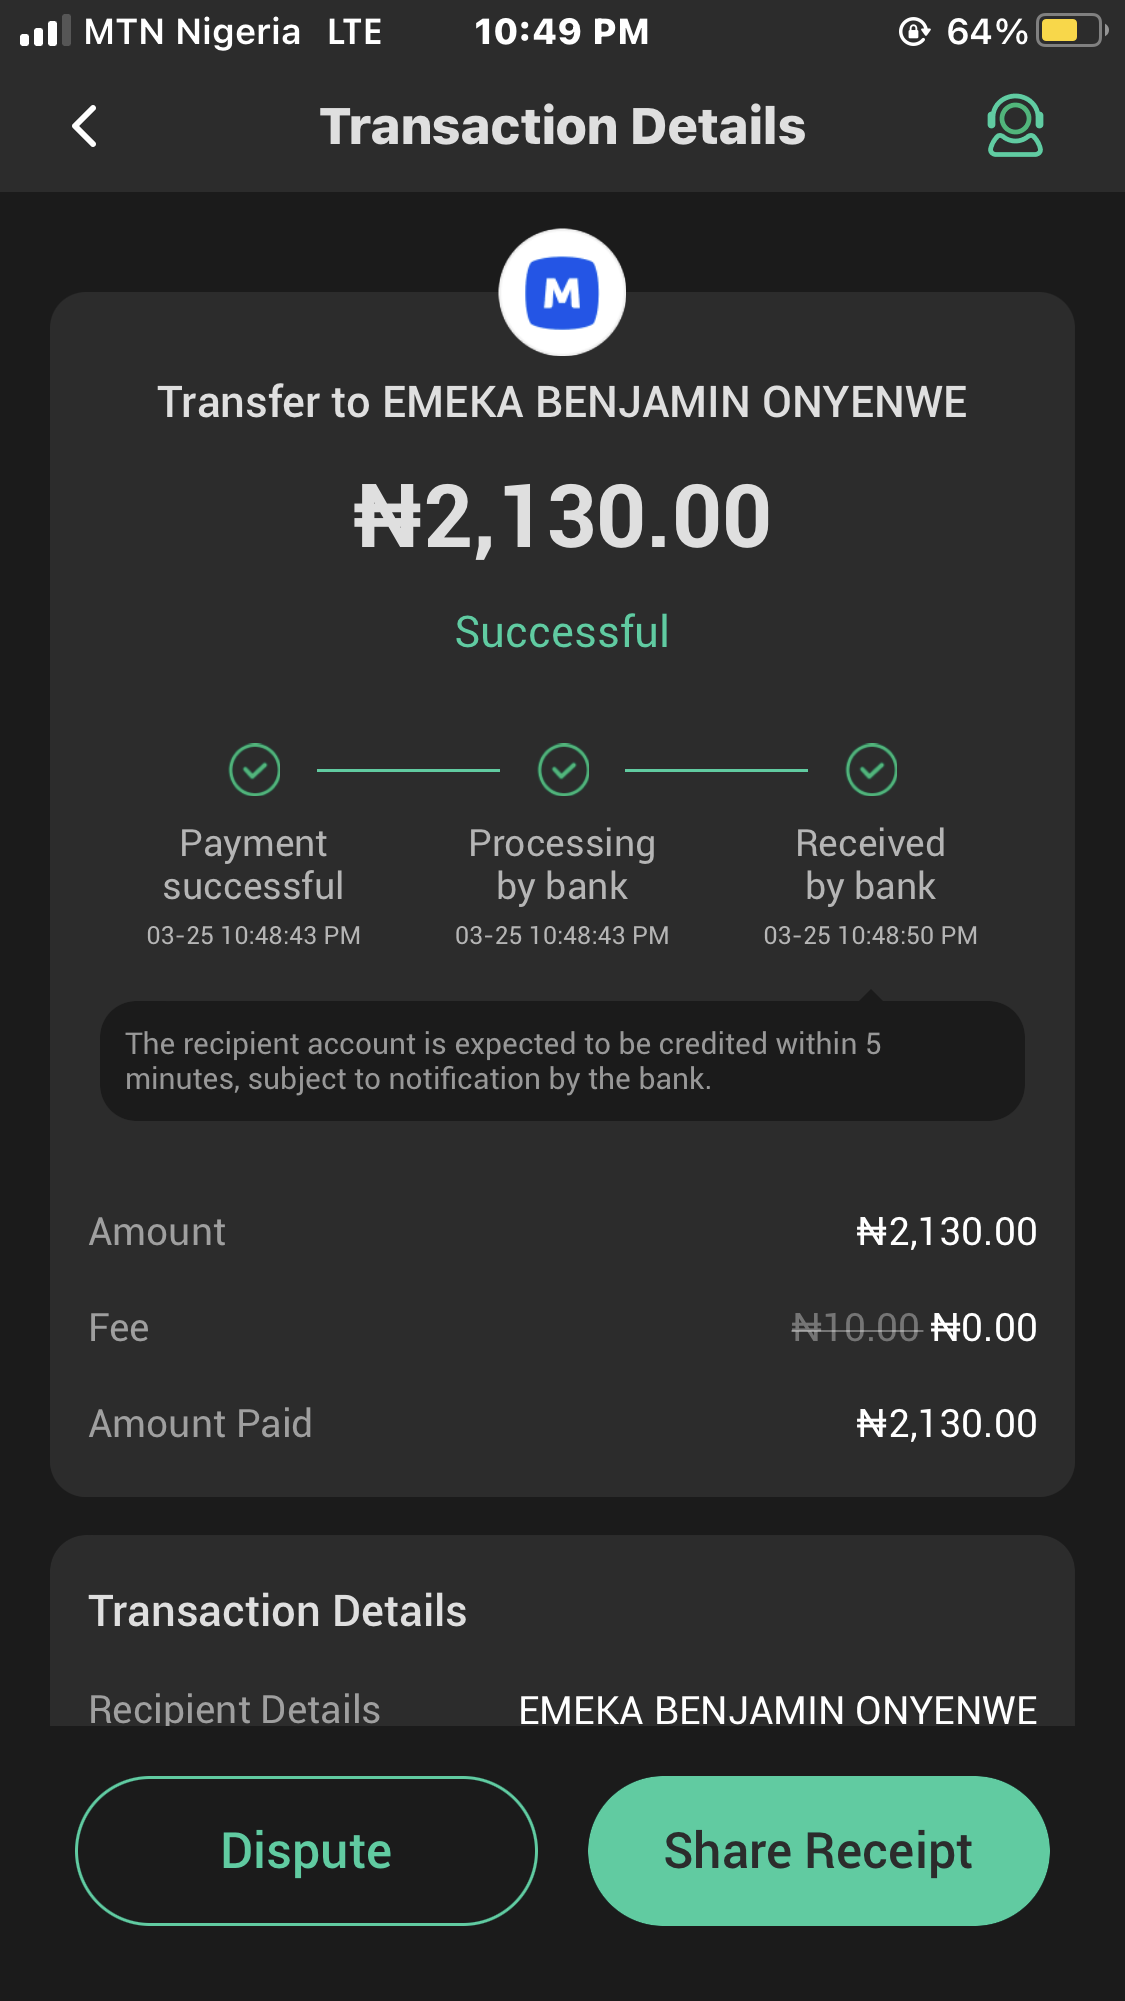Screen dimensions: 1125x2001
Task: Tap the ₦2,130.00 headline amount
Action: 562,517
